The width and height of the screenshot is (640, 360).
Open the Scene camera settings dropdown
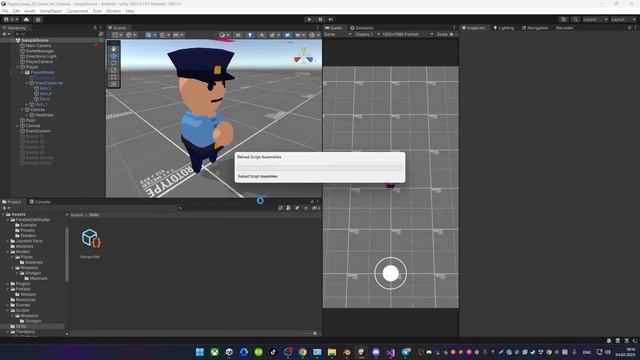(300, 35)
